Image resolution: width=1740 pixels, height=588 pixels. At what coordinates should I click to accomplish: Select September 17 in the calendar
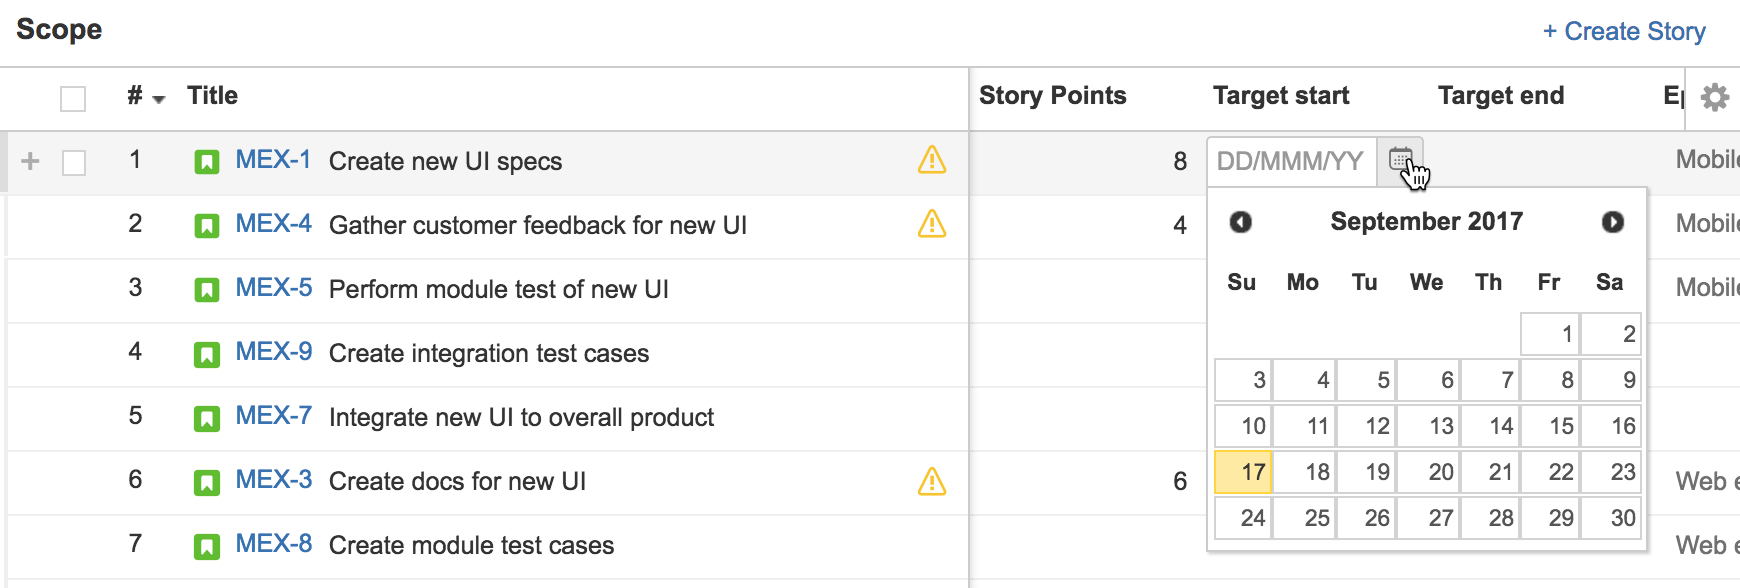[1243, 472]
